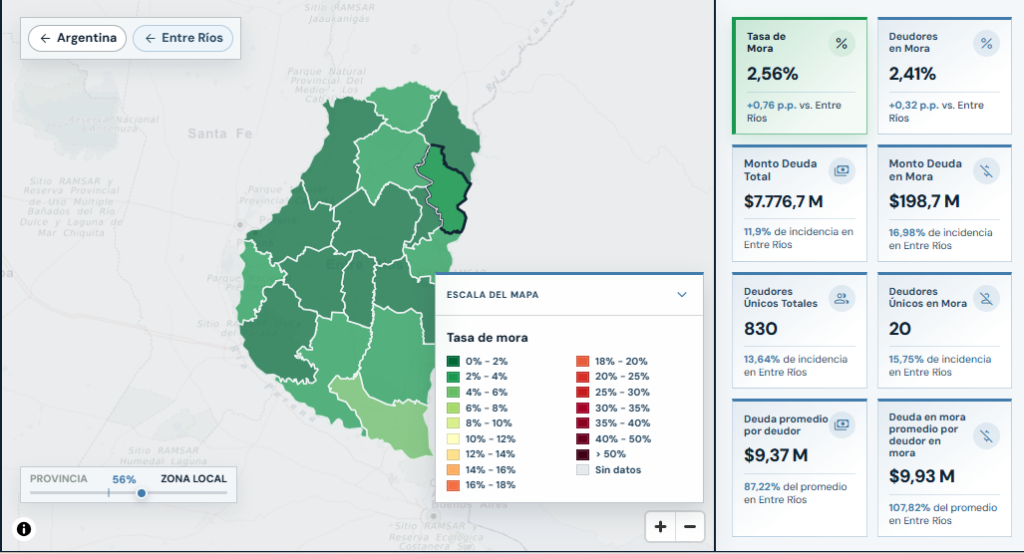Click crossed-dollar icon on Deuda en mora promedio card
Viewport: 1024px width, 554px height.
(x=986, y=435)
